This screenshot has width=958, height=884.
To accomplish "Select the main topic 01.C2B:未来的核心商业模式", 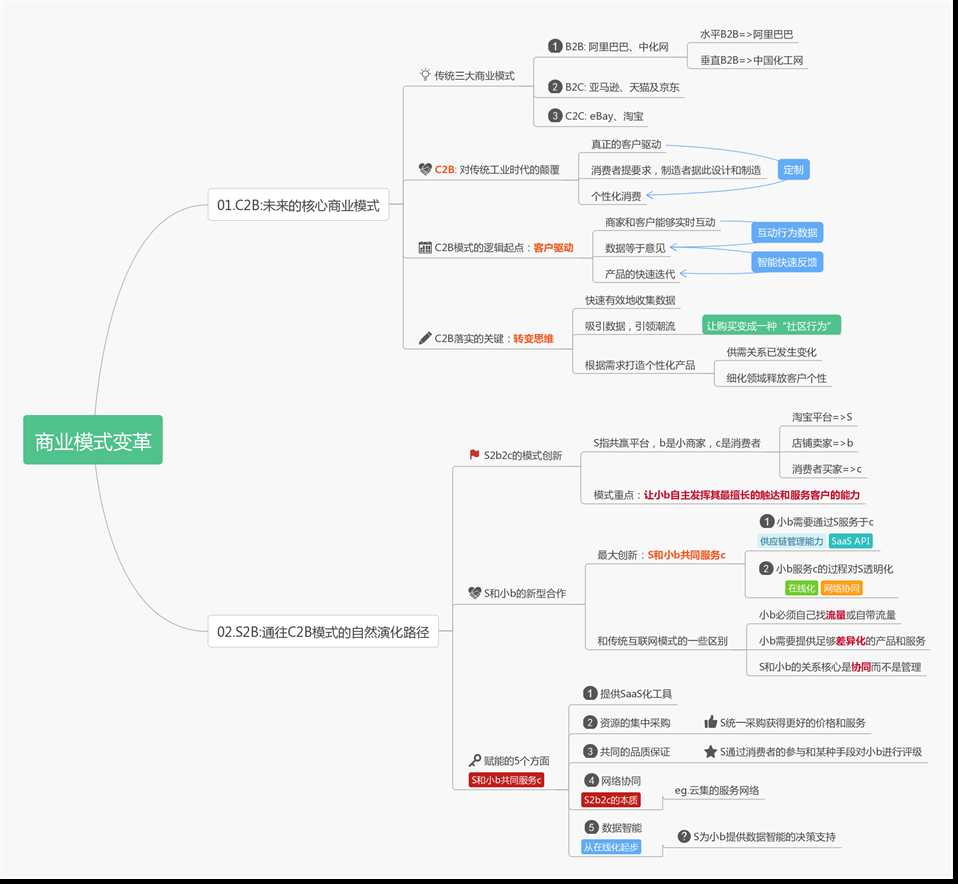I will 298,205.
